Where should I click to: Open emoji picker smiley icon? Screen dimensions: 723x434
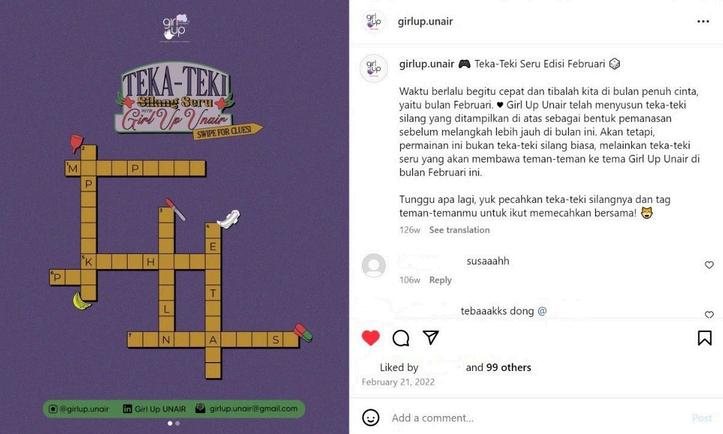tap(371, 418)
